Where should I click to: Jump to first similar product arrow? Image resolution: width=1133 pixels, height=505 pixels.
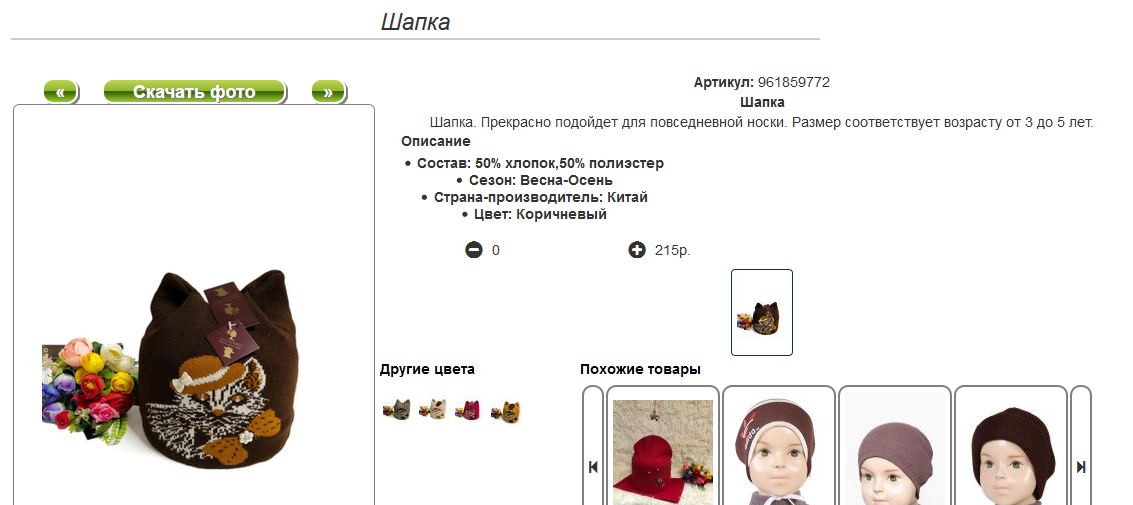tap(593, 467)
